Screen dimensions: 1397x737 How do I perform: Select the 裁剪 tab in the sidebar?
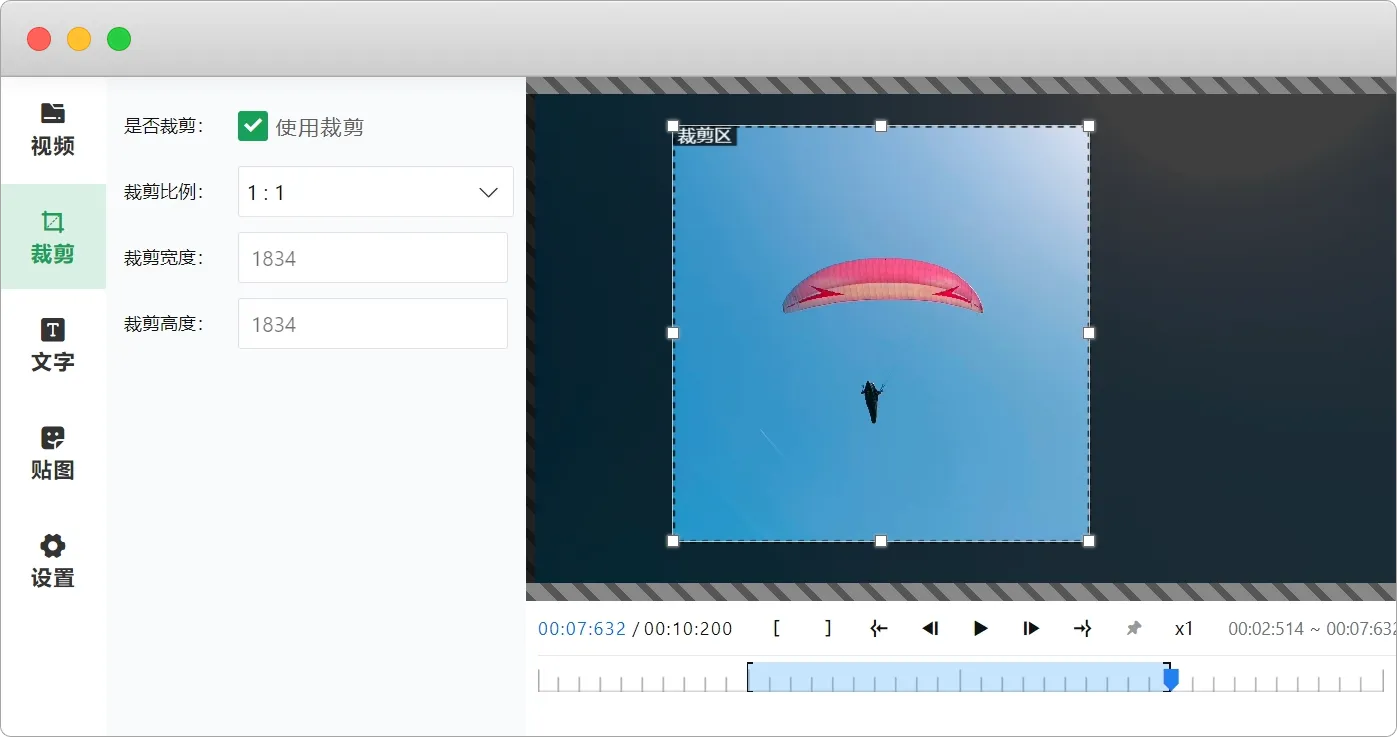[x=53, y=237]
